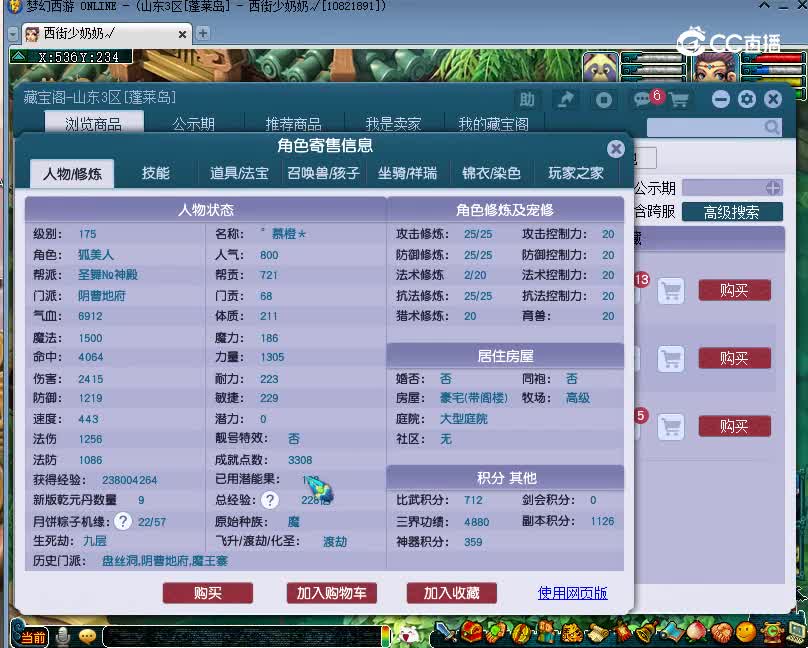Click the microphone voice icon in chat bar
This screenshot has height=648, width=808.
coord(63,636)
